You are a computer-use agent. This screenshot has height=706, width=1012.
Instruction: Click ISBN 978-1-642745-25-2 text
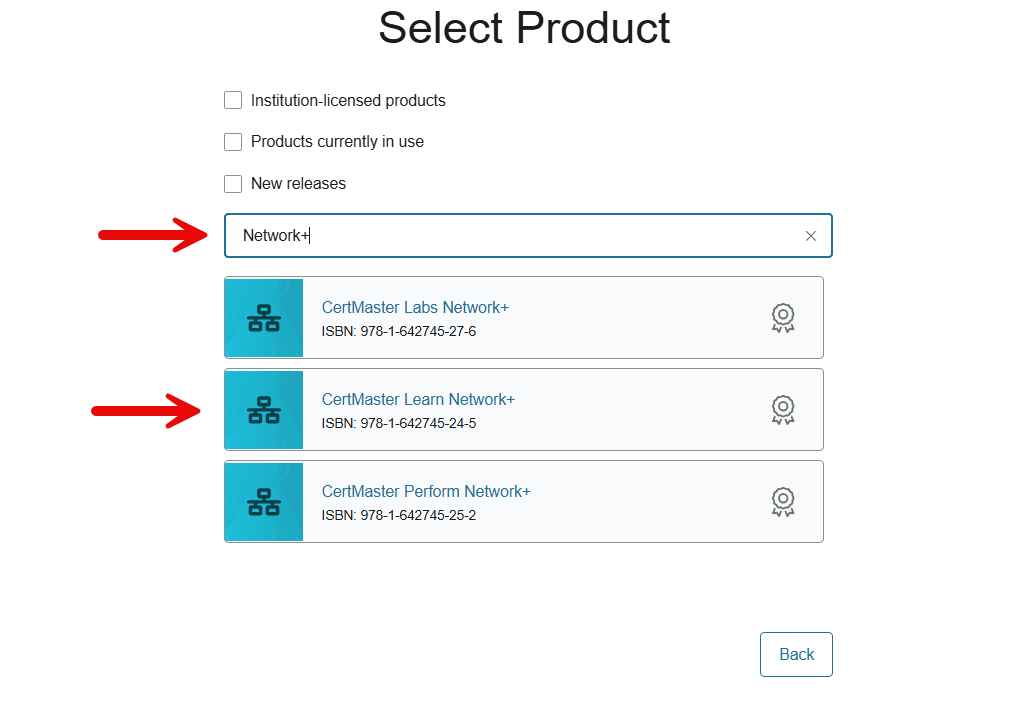tap(399, 516)
